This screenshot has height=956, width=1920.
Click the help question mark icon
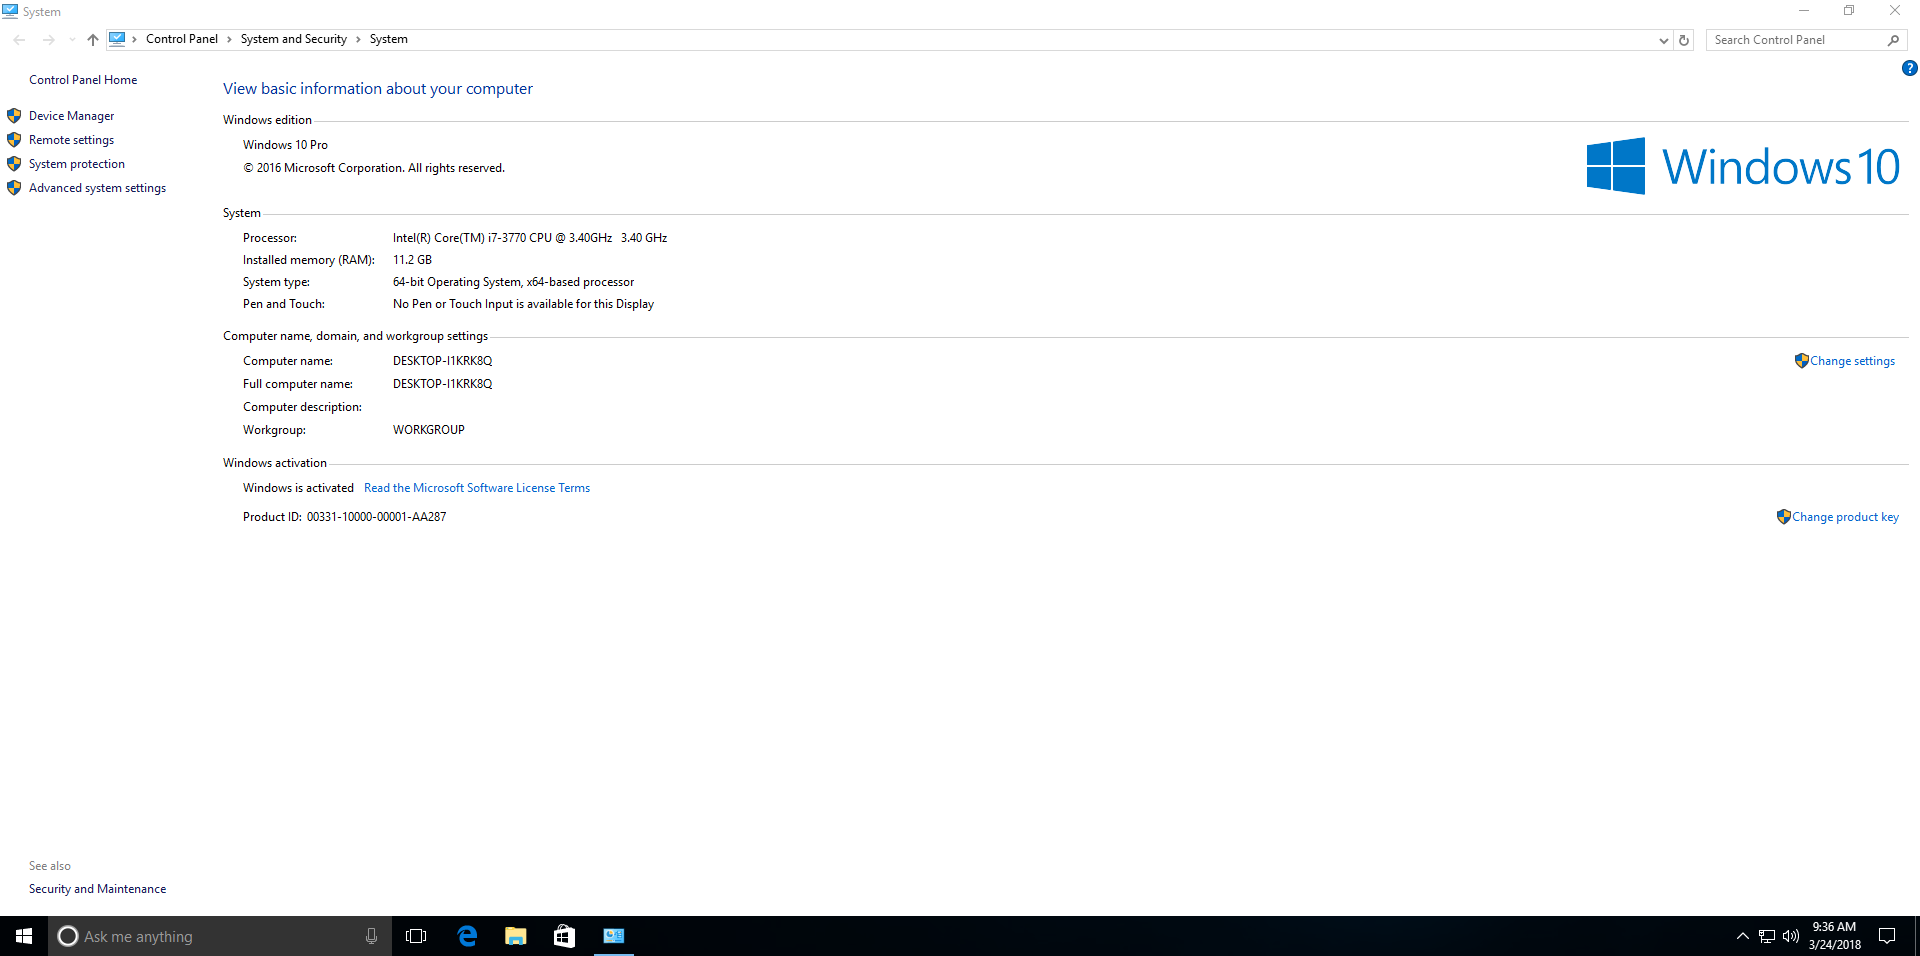click(1909, 68)
